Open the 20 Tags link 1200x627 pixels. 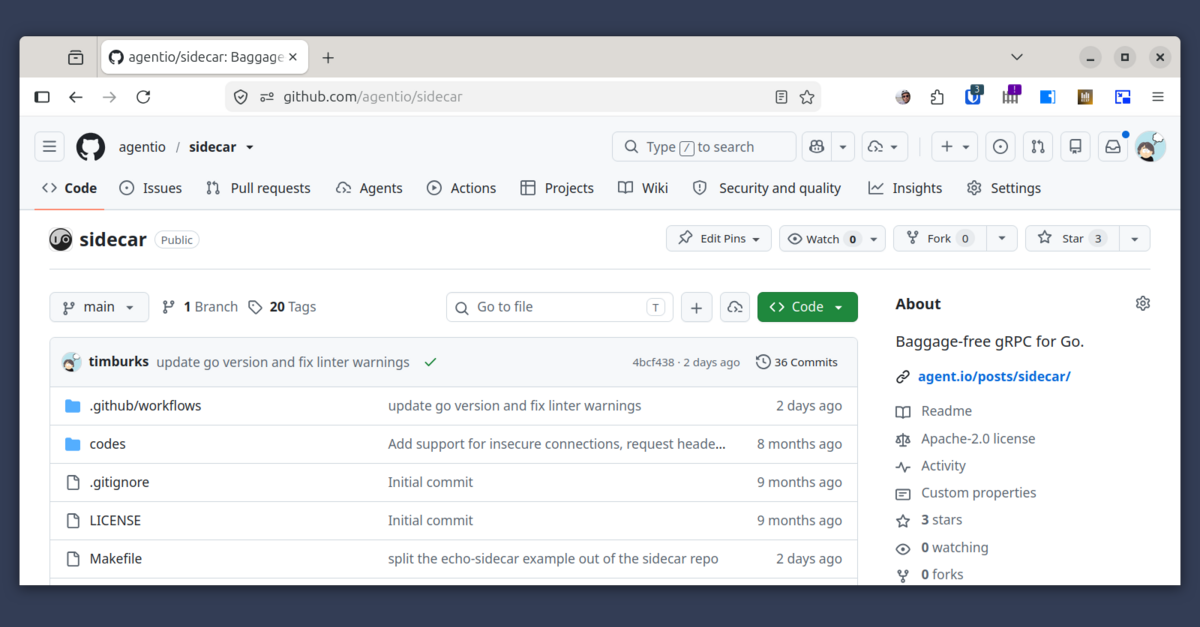[282, 307]
